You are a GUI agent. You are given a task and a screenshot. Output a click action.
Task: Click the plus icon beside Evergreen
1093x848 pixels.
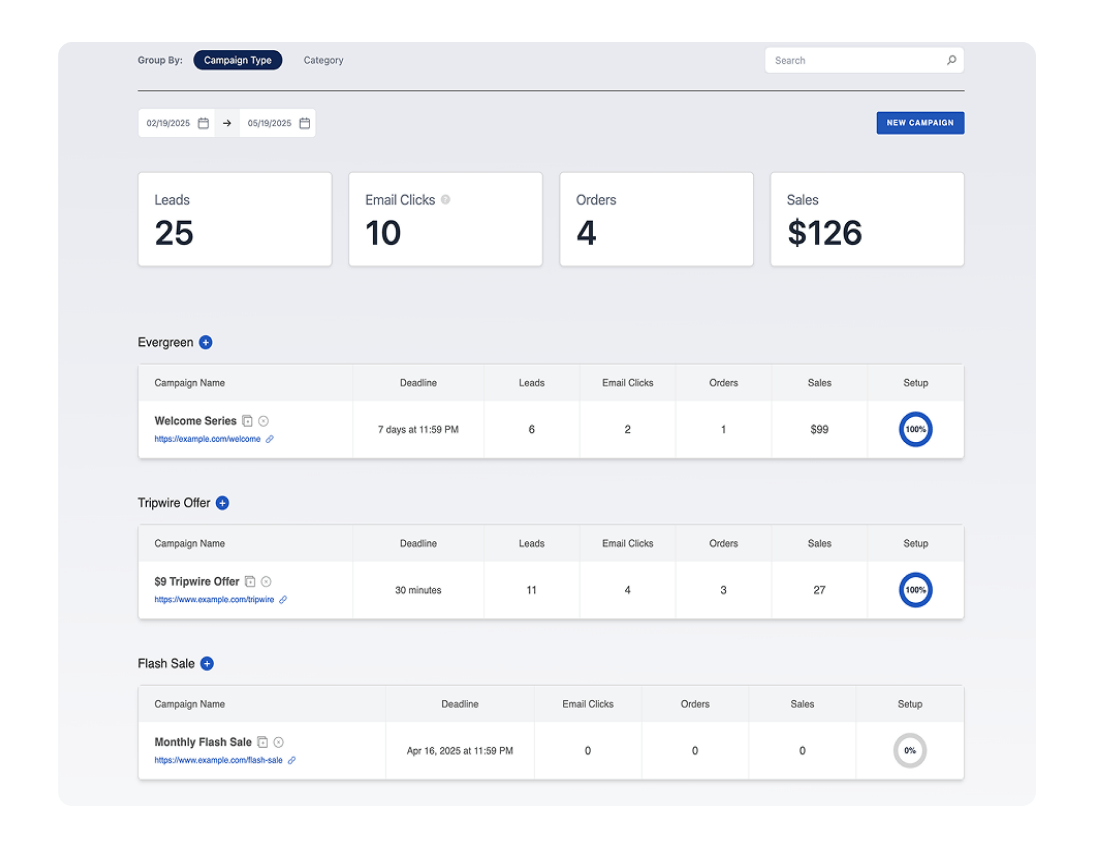(205, 342)
